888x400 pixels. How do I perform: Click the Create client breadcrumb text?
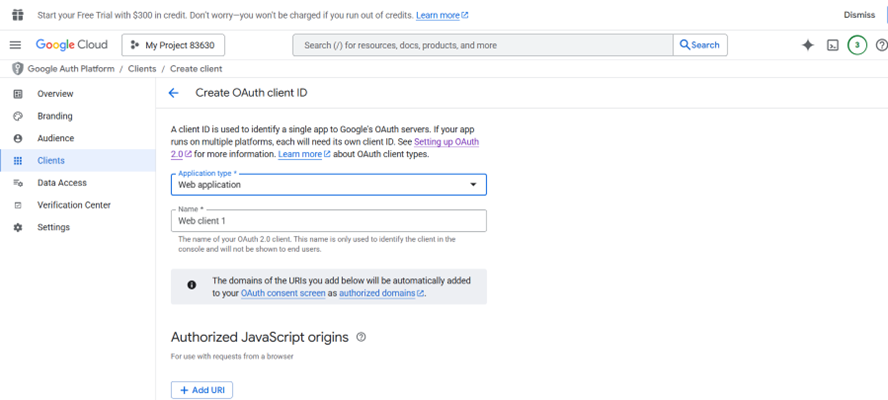(x=196, y=69)
